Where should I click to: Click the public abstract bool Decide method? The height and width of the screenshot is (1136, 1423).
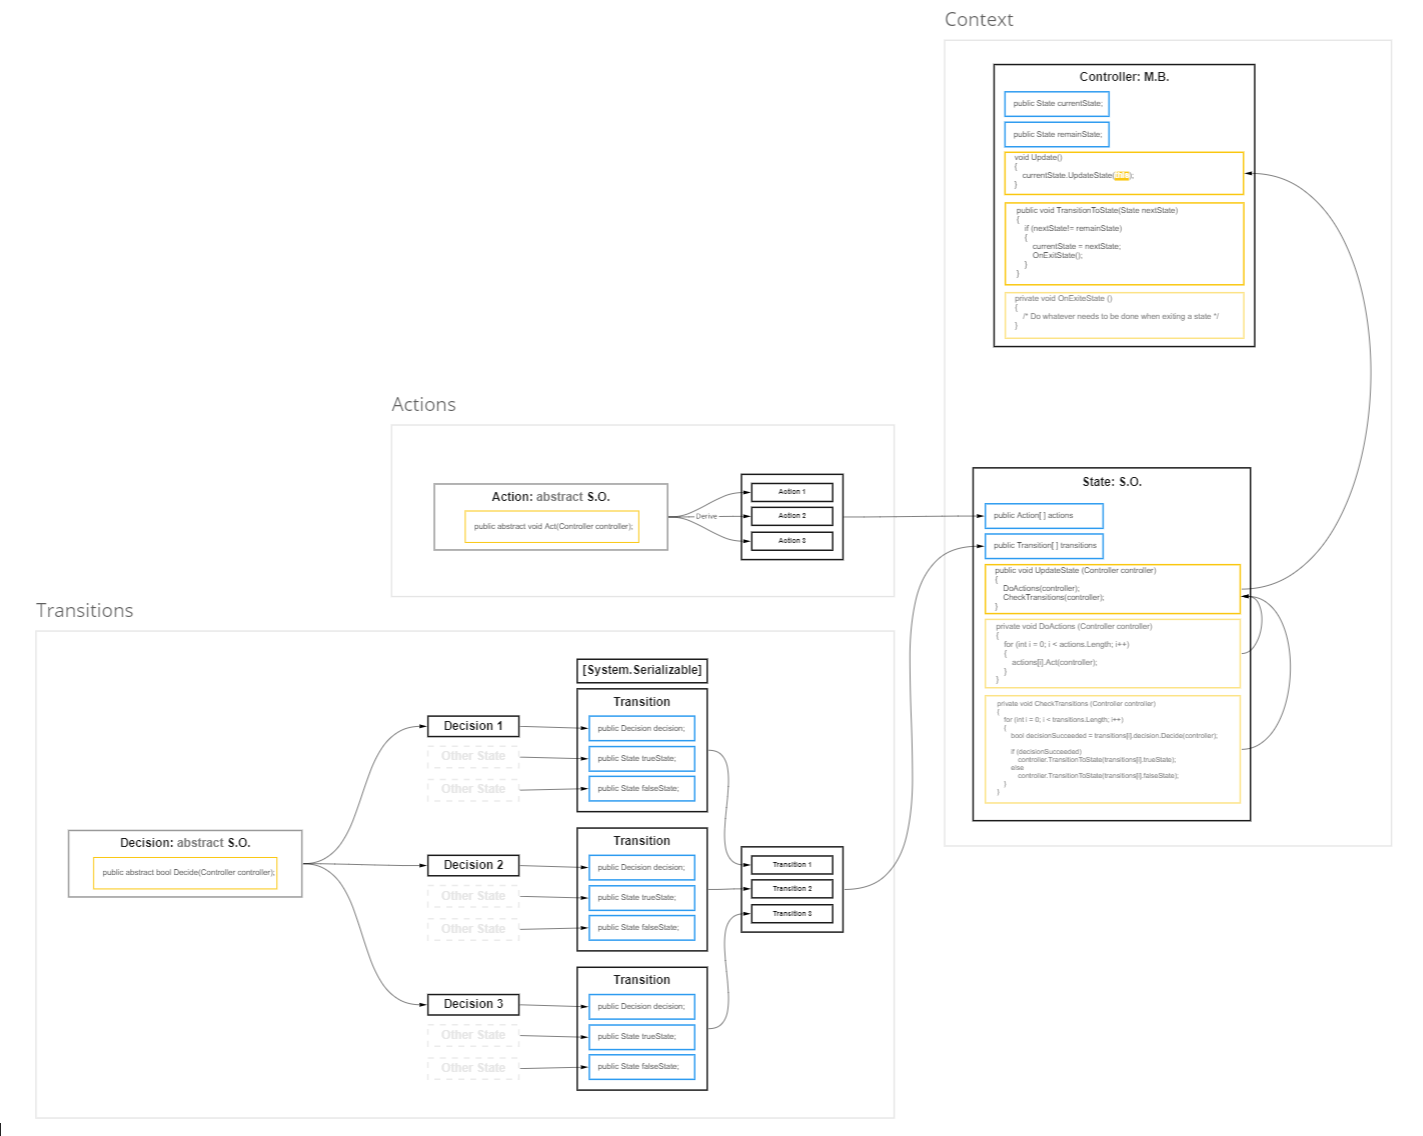[185, 873]
